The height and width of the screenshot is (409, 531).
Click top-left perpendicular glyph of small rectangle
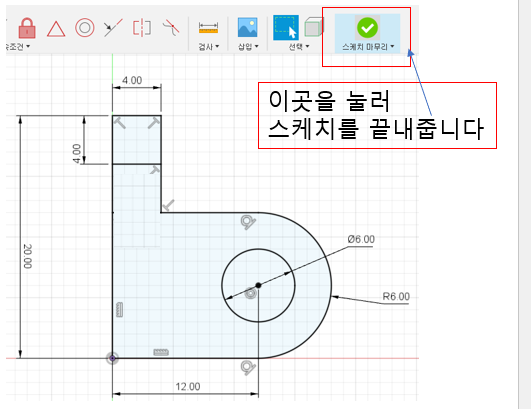point(120,123)
